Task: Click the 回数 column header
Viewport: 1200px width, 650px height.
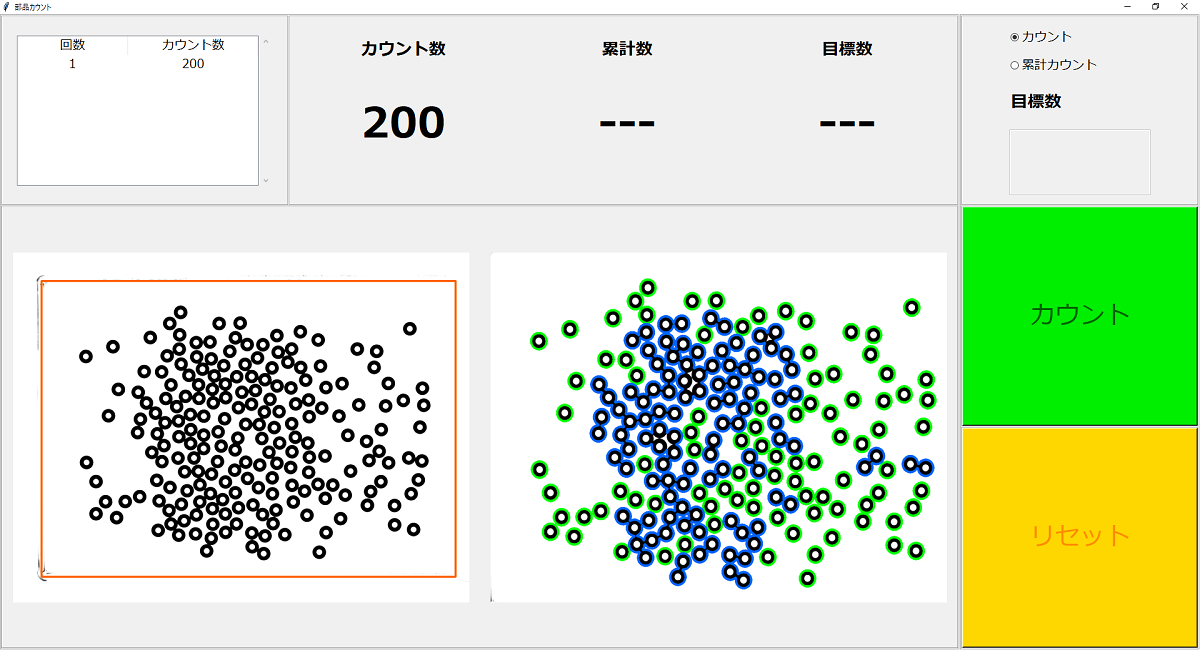Action: 72,45
